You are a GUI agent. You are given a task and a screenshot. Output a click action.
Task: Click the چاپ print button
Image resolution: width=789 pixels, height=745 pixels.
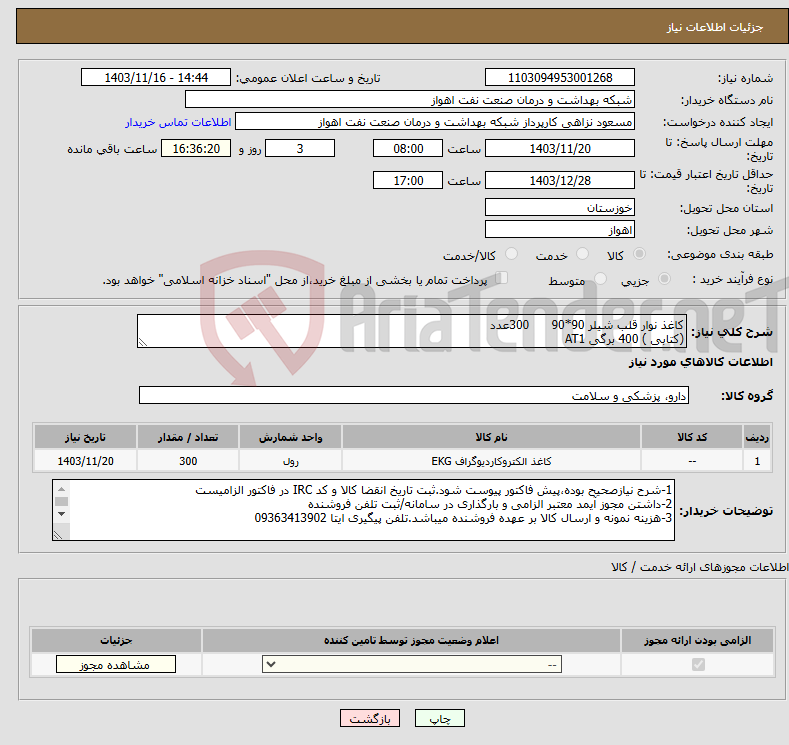pyautogui.click(x=440, y=718)
